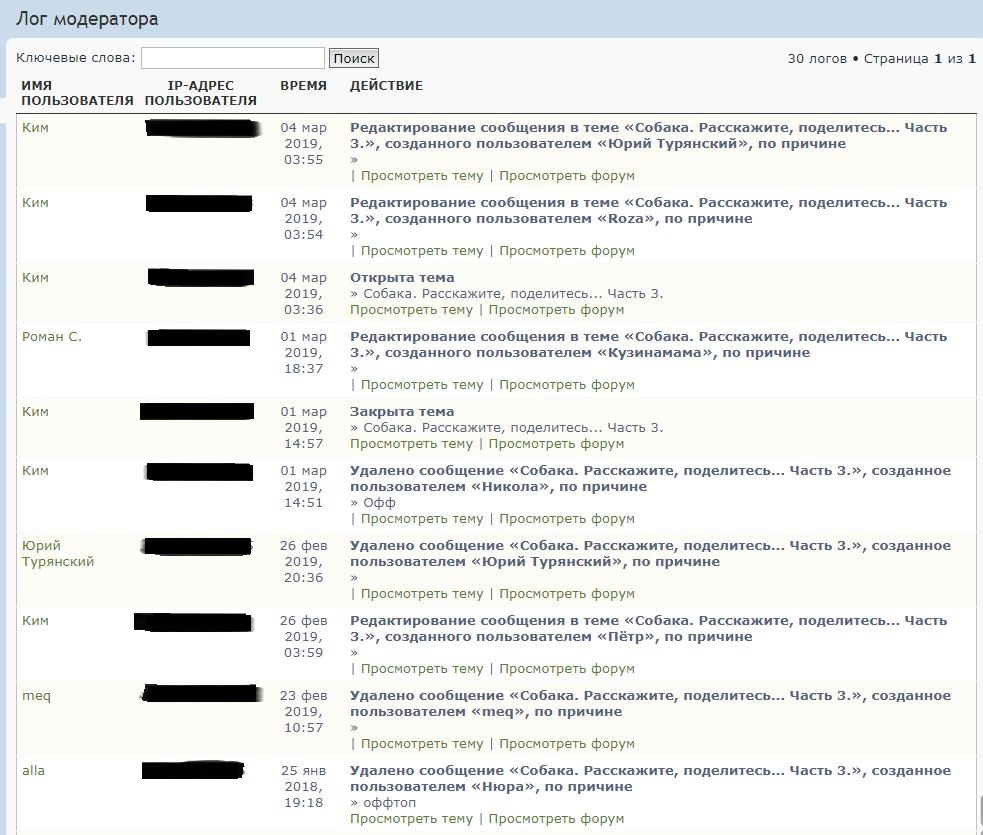The width and height of the screenshot is (983, 835).
Task: View forum link in 26 фев 20:36 row
Action: pyautogui.click(x=567, y=594)
